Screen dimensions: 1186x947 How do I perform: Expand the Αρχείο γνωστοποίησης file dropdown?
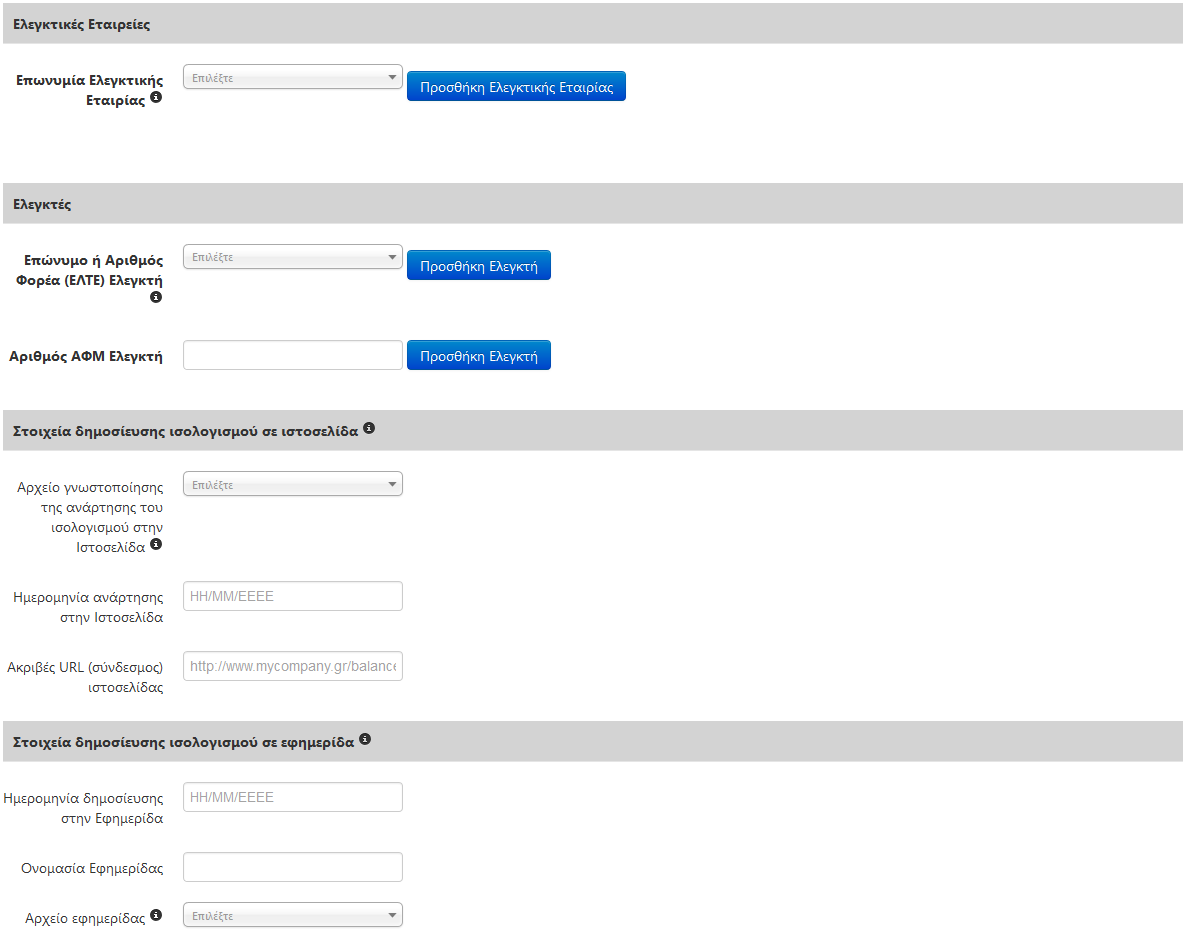(293, 484)
